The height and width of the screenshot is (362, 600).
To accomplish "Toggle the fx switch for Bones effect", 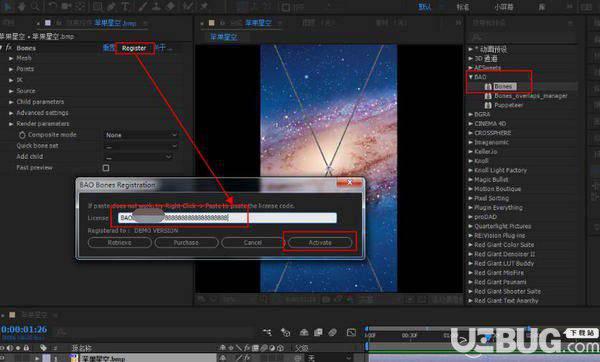I will (x=8, y=48).
